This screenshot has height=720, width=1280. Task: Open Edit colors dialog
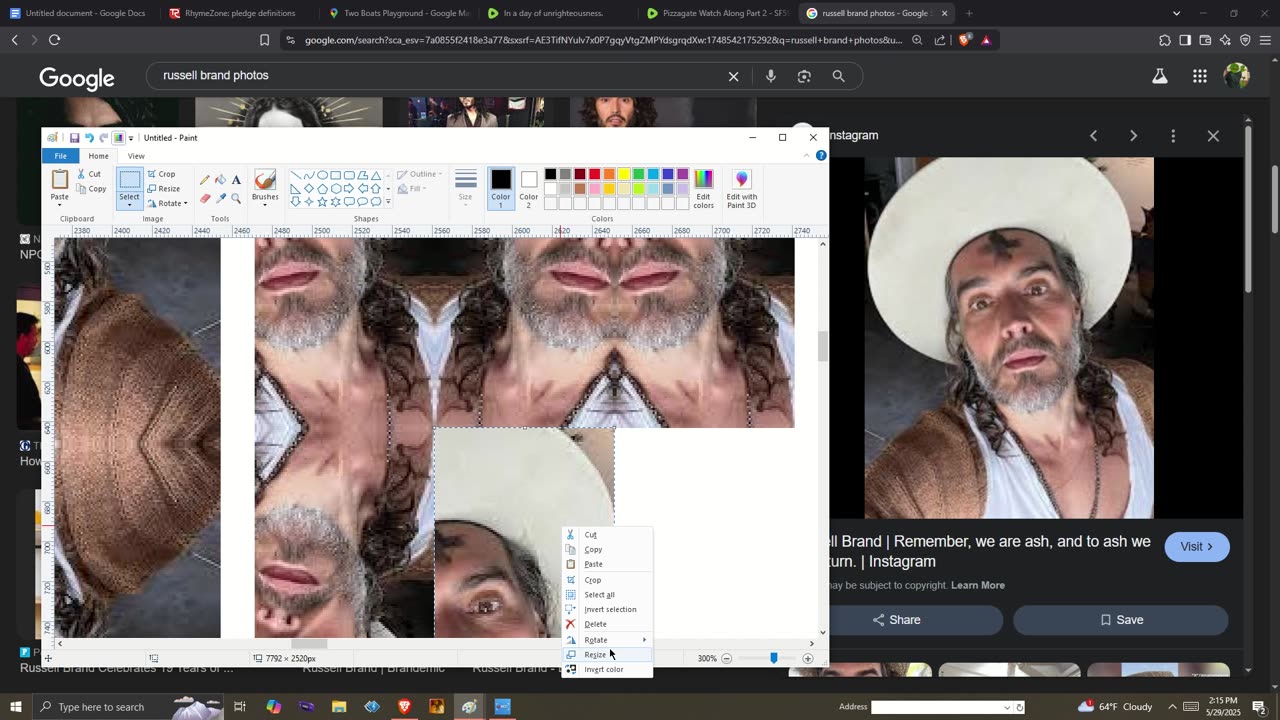tap(704, 189)
